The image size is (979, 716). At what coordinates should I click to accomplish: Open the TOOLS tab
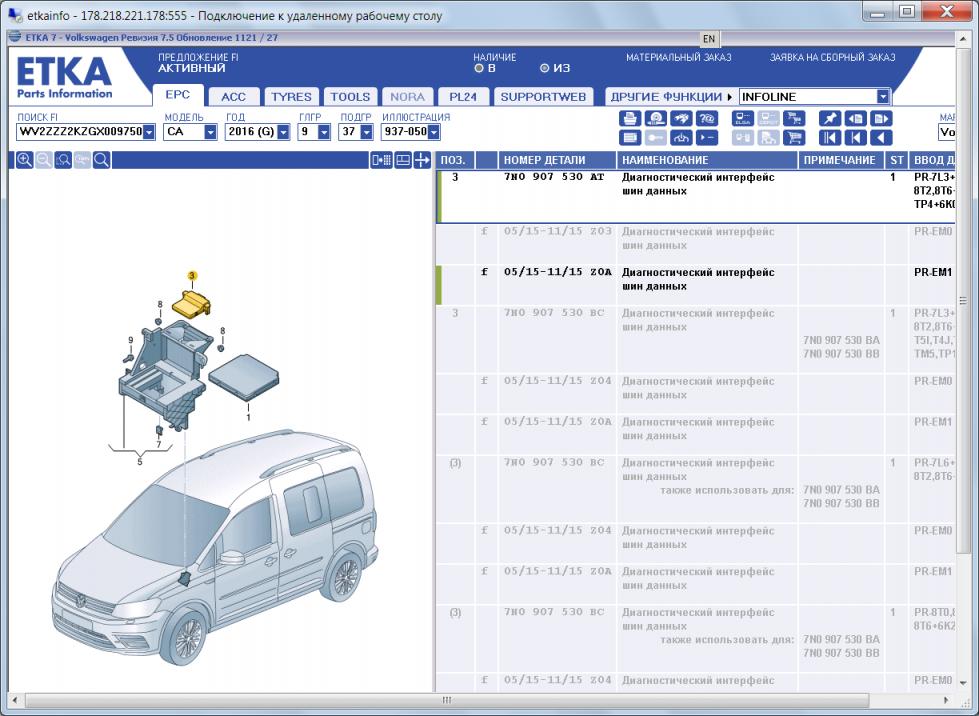tap(350, 97)
